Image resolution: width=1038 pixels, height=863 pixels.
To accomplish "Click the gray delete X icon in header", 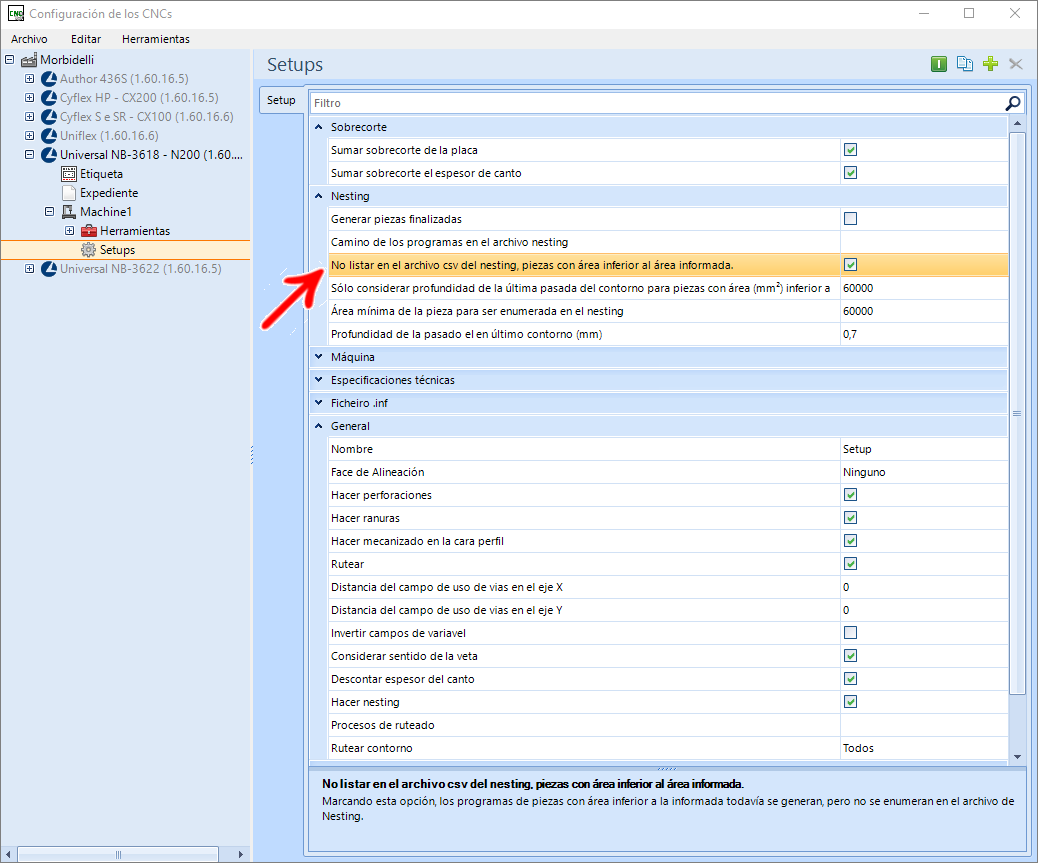I will pos(1015,64).
